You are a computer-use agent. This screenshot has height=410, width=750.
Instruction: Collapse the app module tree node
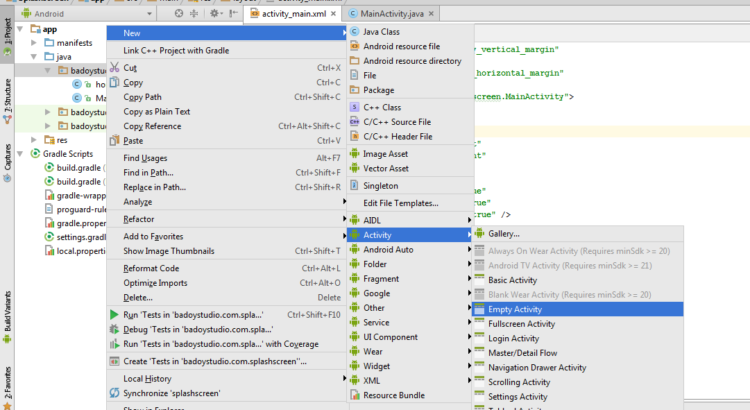pos(22,30)
